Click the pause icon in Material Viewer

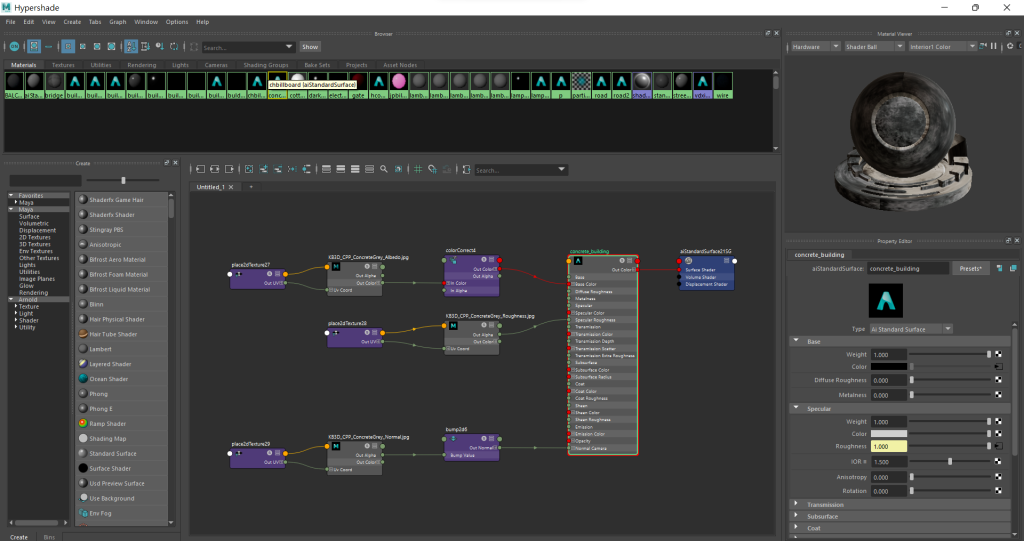994,46
